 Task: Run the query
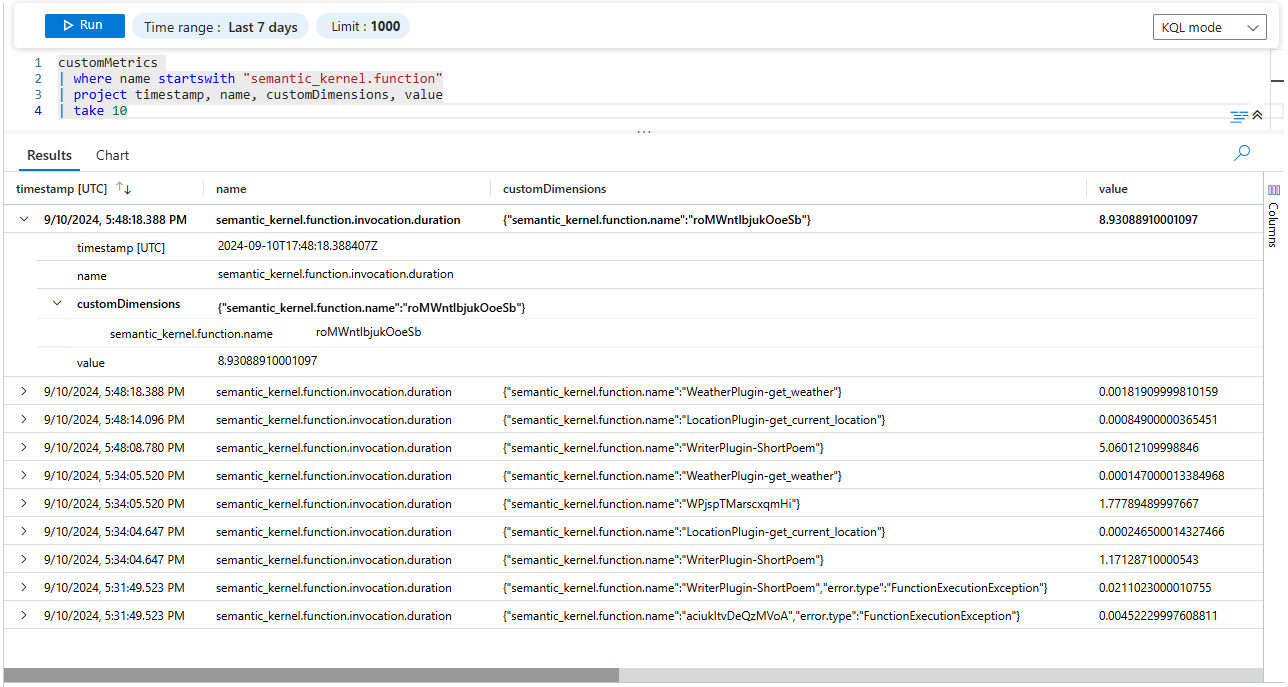tap(84, 26)
